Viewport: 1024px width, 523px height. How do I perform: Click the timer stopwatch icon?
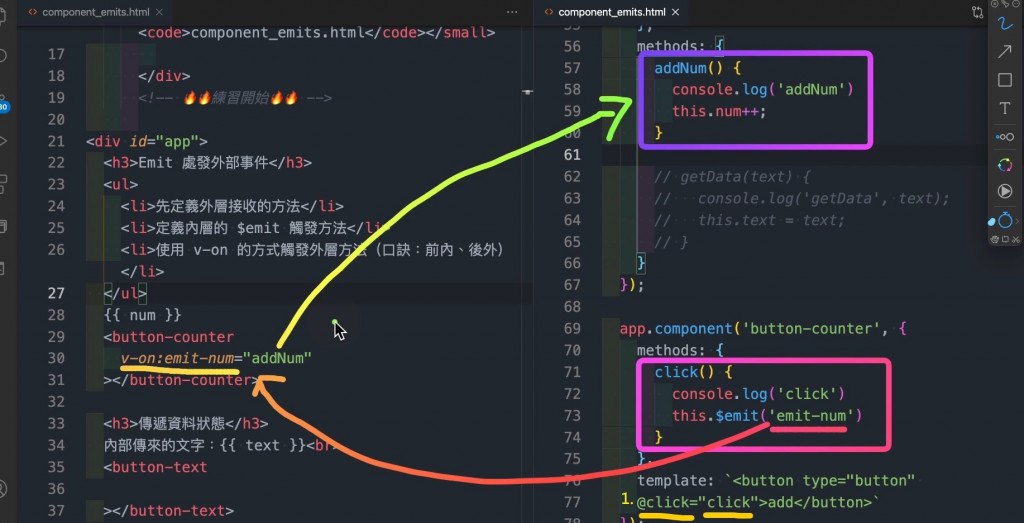pyautogui.click(x=1005, y=220)
